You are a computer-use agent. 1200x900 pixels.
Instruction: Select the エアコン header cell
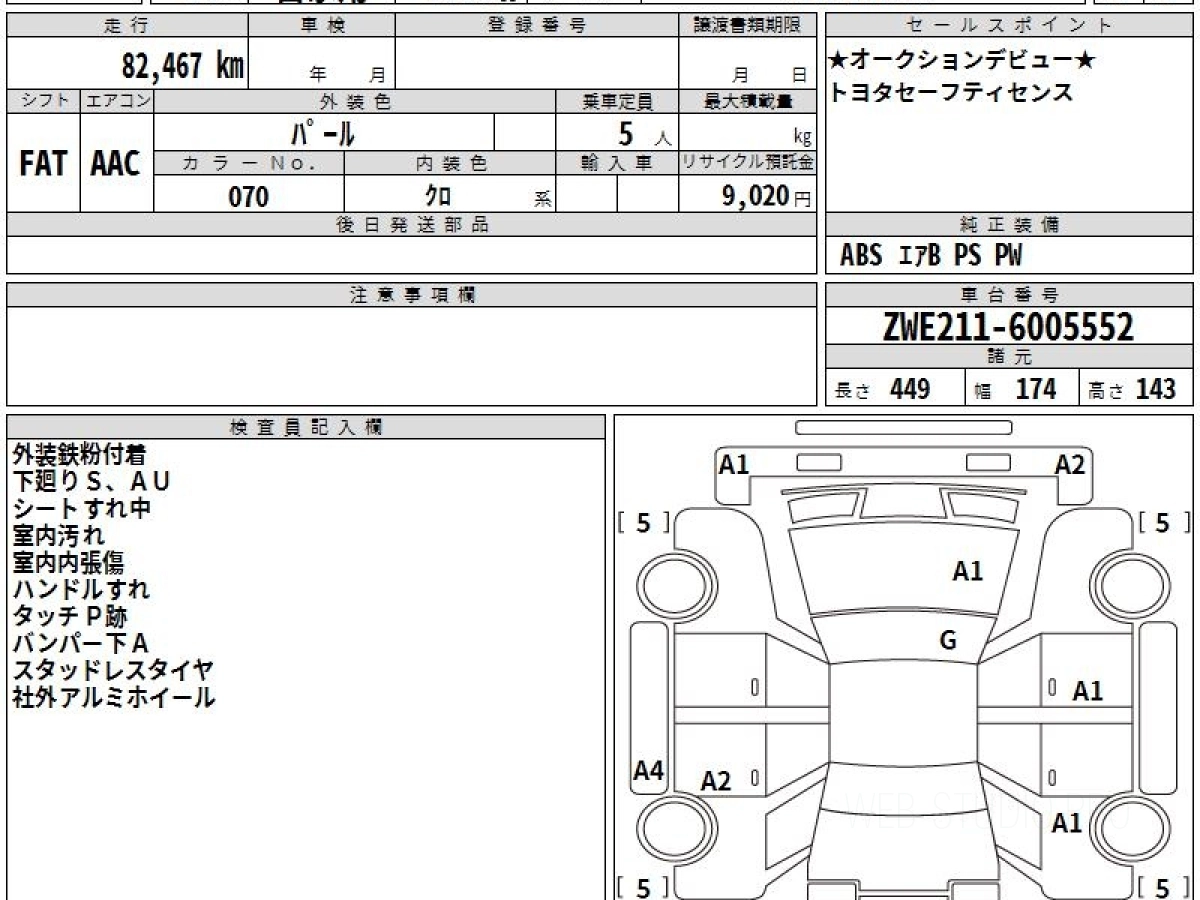coord(117,101)
